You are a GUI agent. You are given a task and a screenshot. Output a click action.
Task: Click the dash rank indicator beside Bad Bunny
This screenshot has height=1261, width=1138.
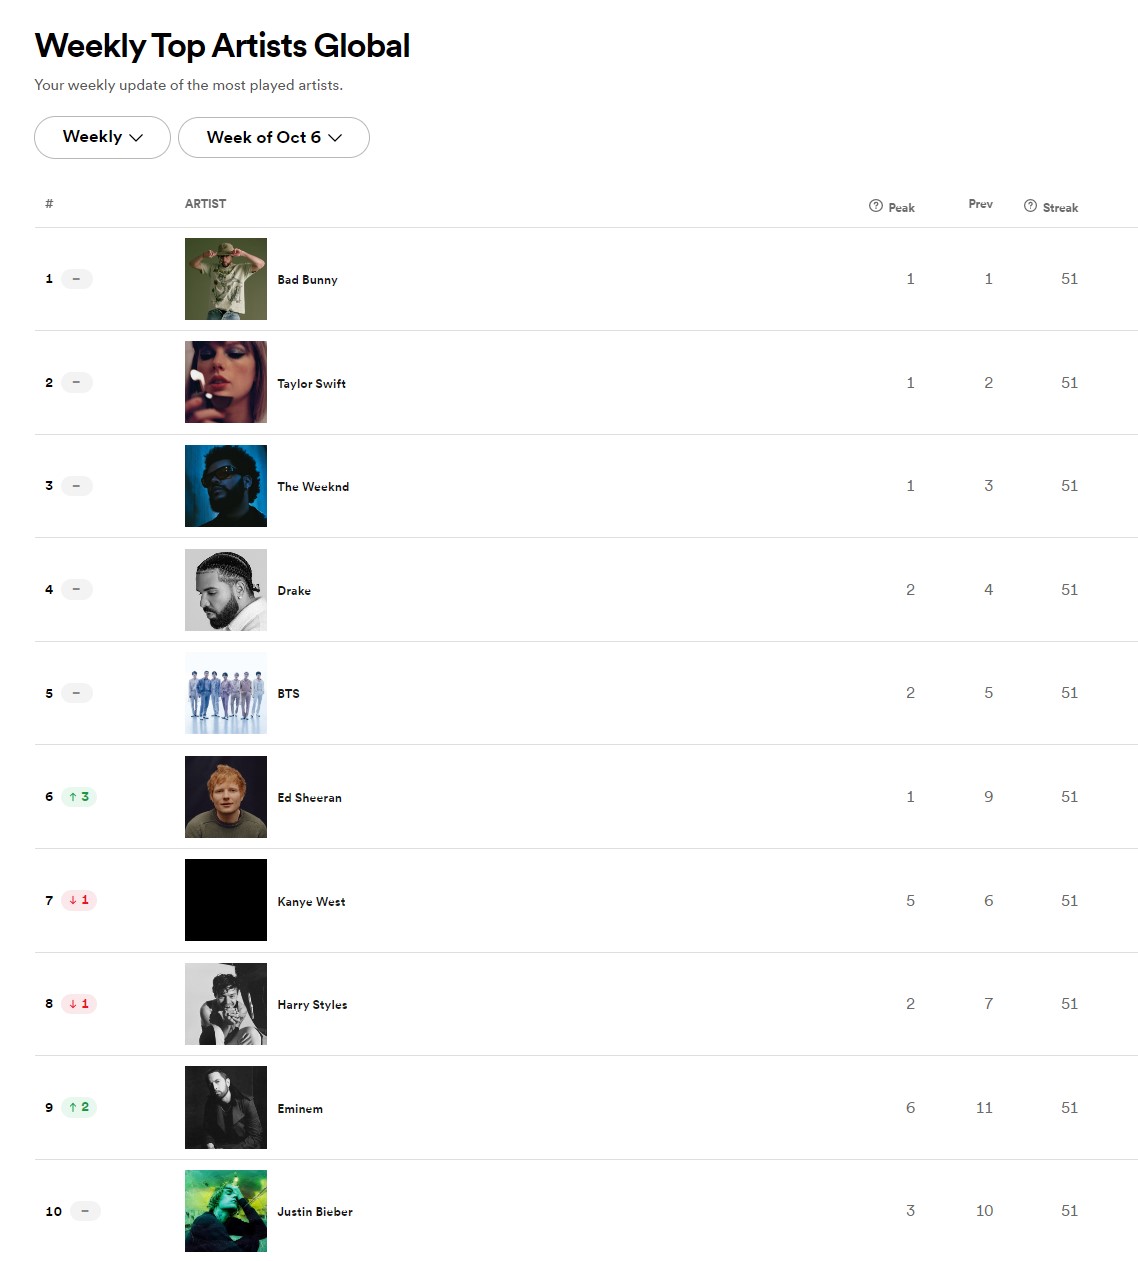[x=78, y=279]
